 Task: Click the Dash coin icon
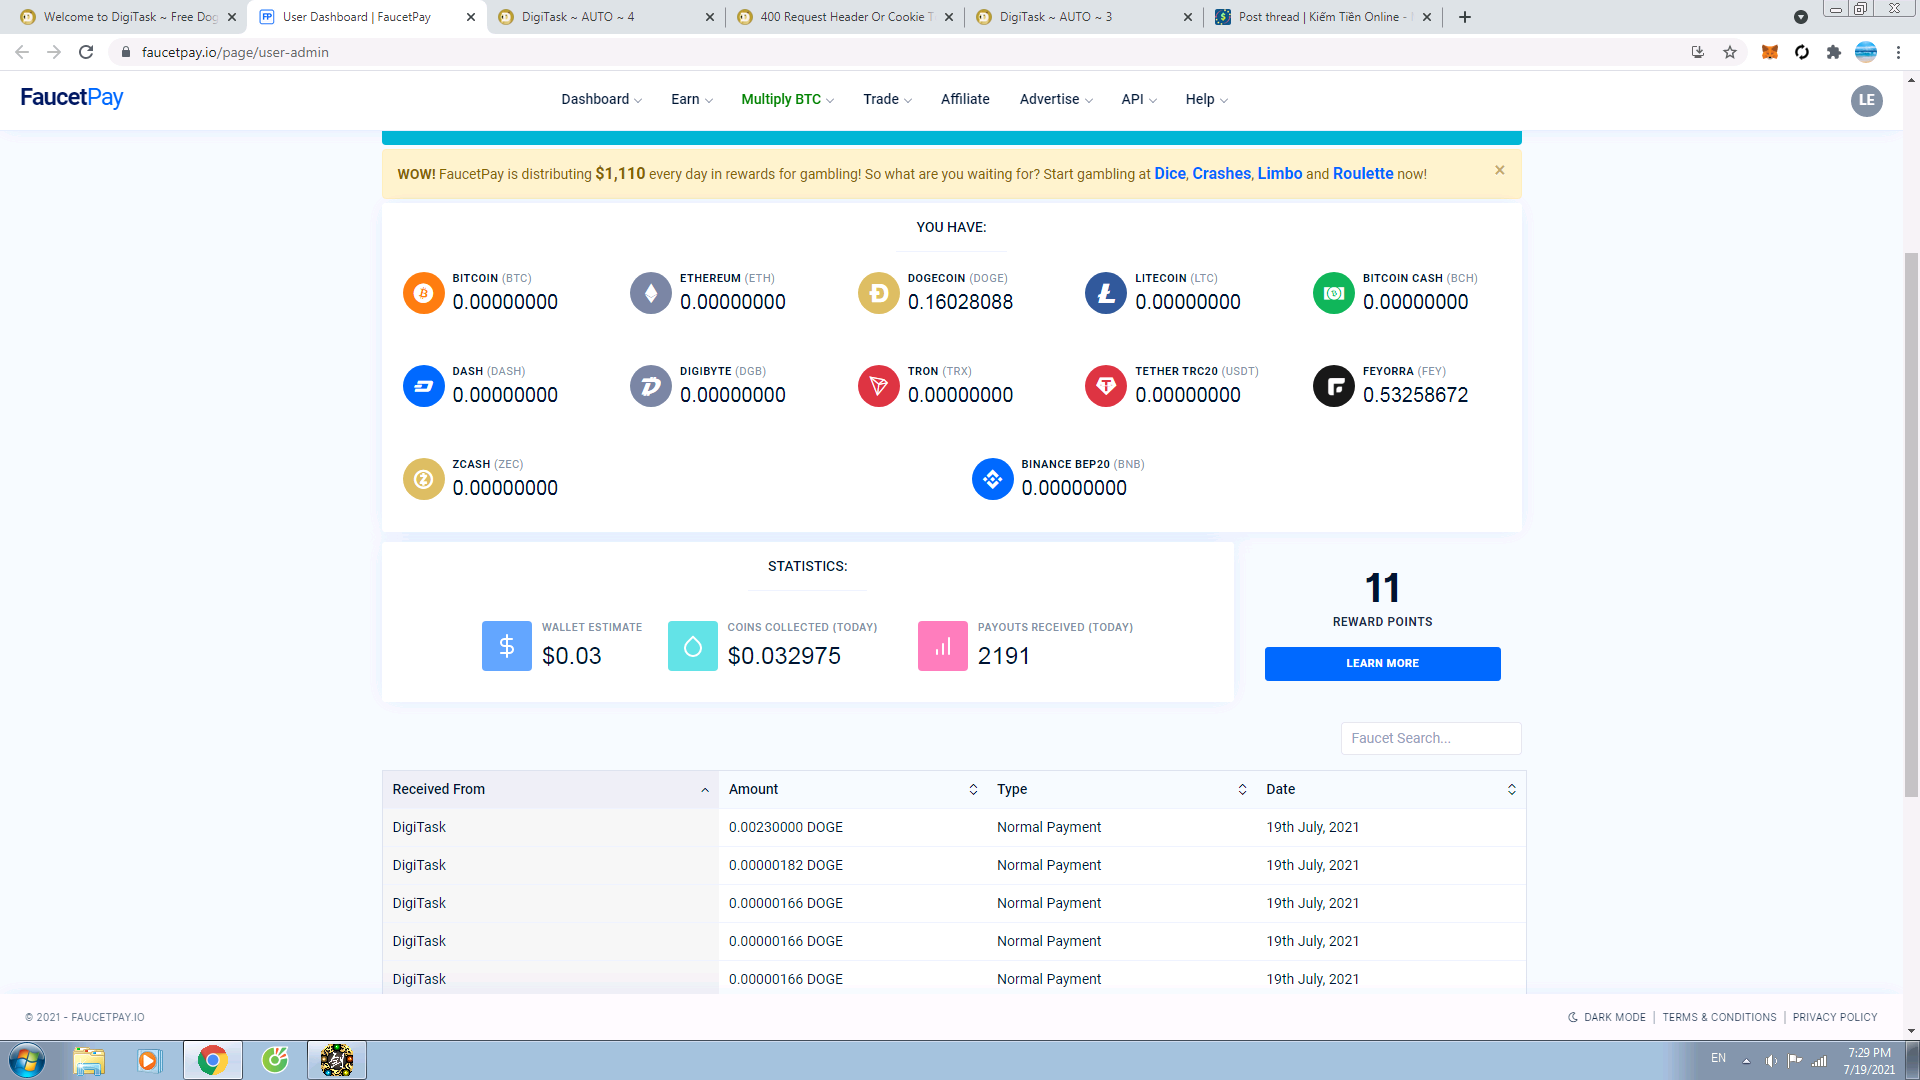(x=423, y=386)
